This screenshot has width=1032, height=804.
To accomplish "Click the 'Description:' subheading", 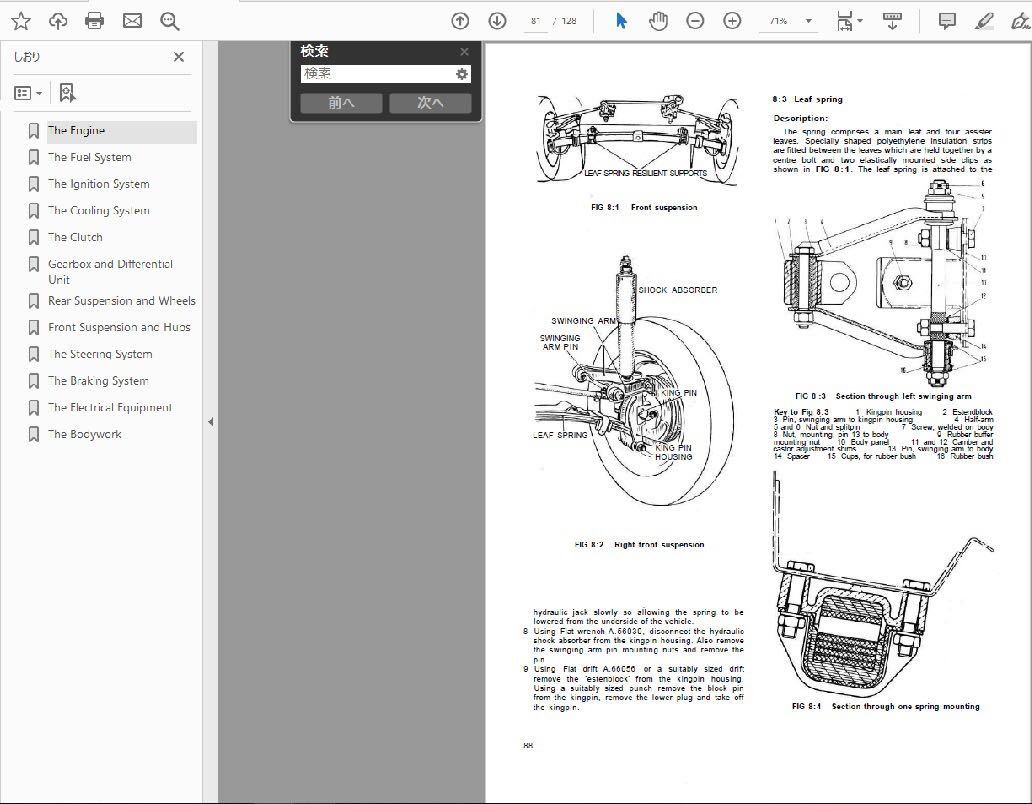I will 800,118.
